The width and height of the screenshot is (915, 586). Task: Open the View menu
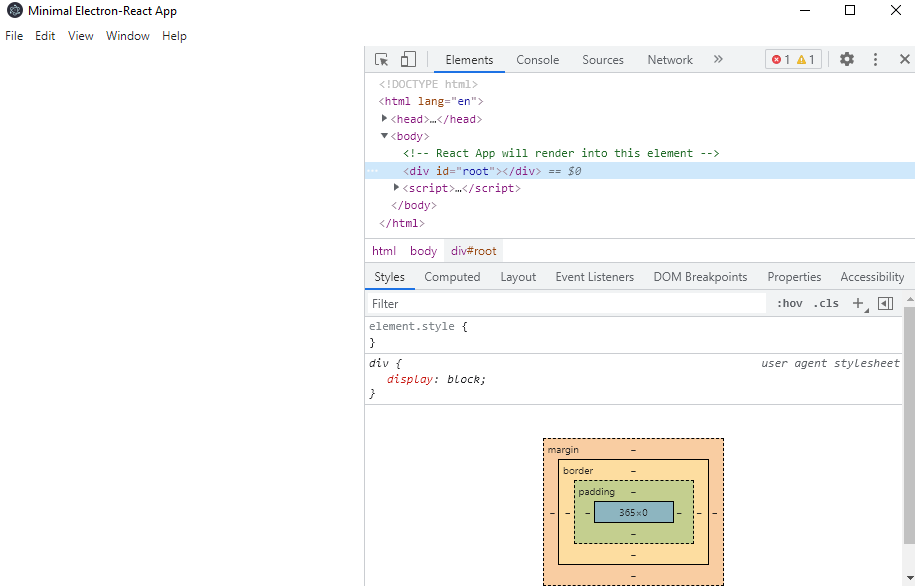(81, 36)
